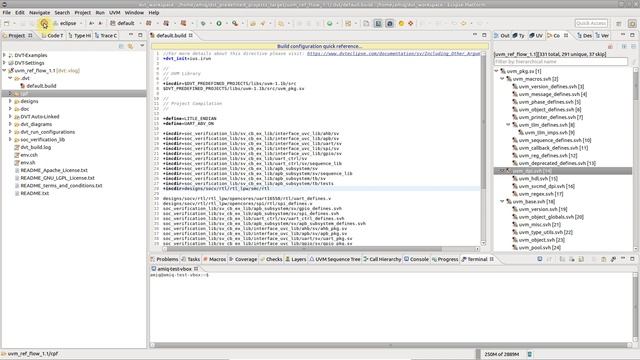The height and width of the screenshot is (360, 640).
Task: Click garbage collector icon in status bar
Action: [529, 354]
